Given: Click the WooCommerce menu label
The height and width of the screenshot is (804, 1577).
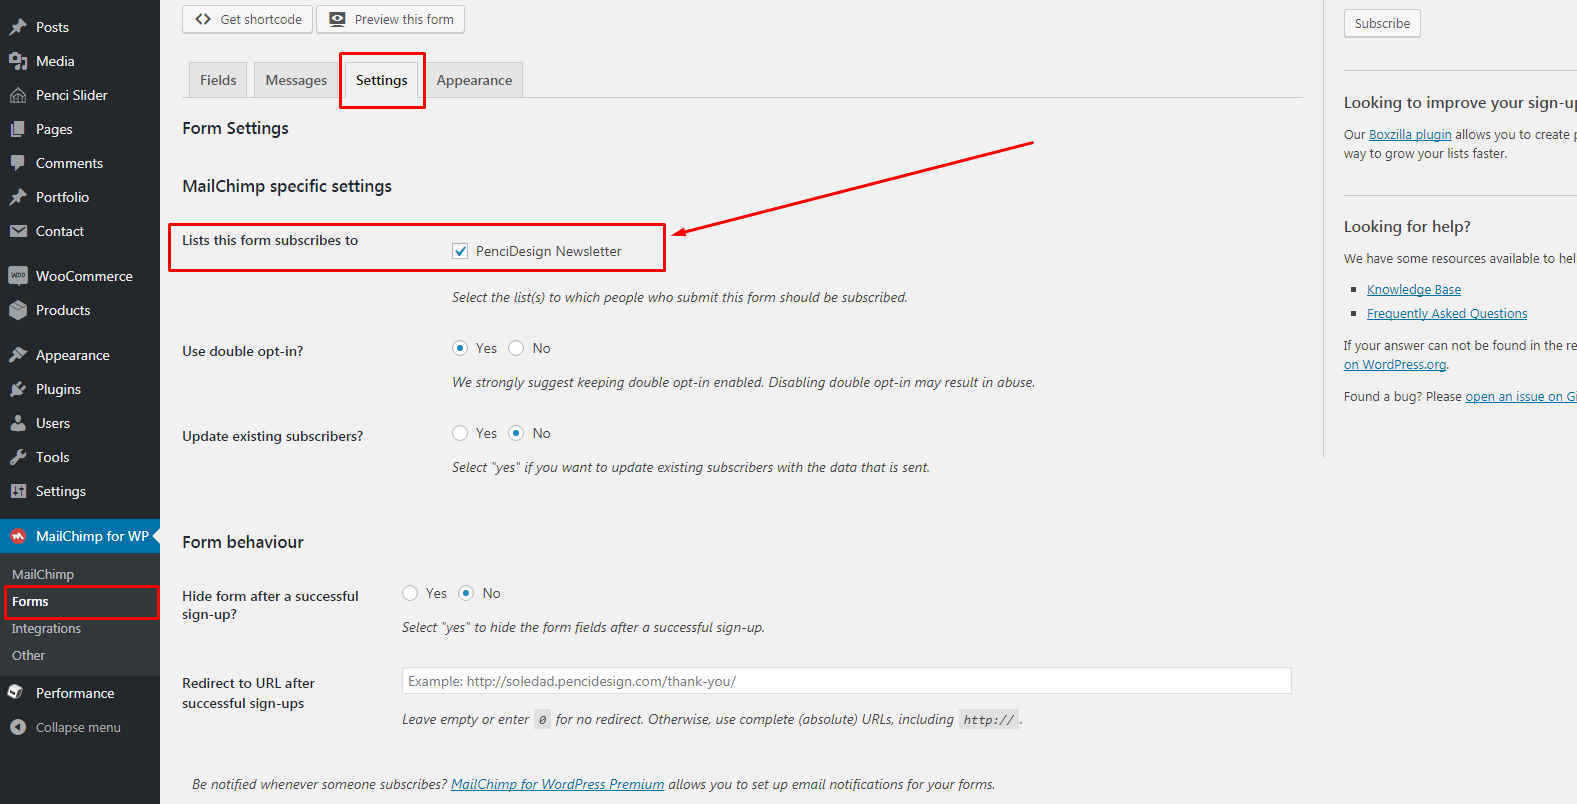Looking at the screenshot, I should tap(84, 276).
